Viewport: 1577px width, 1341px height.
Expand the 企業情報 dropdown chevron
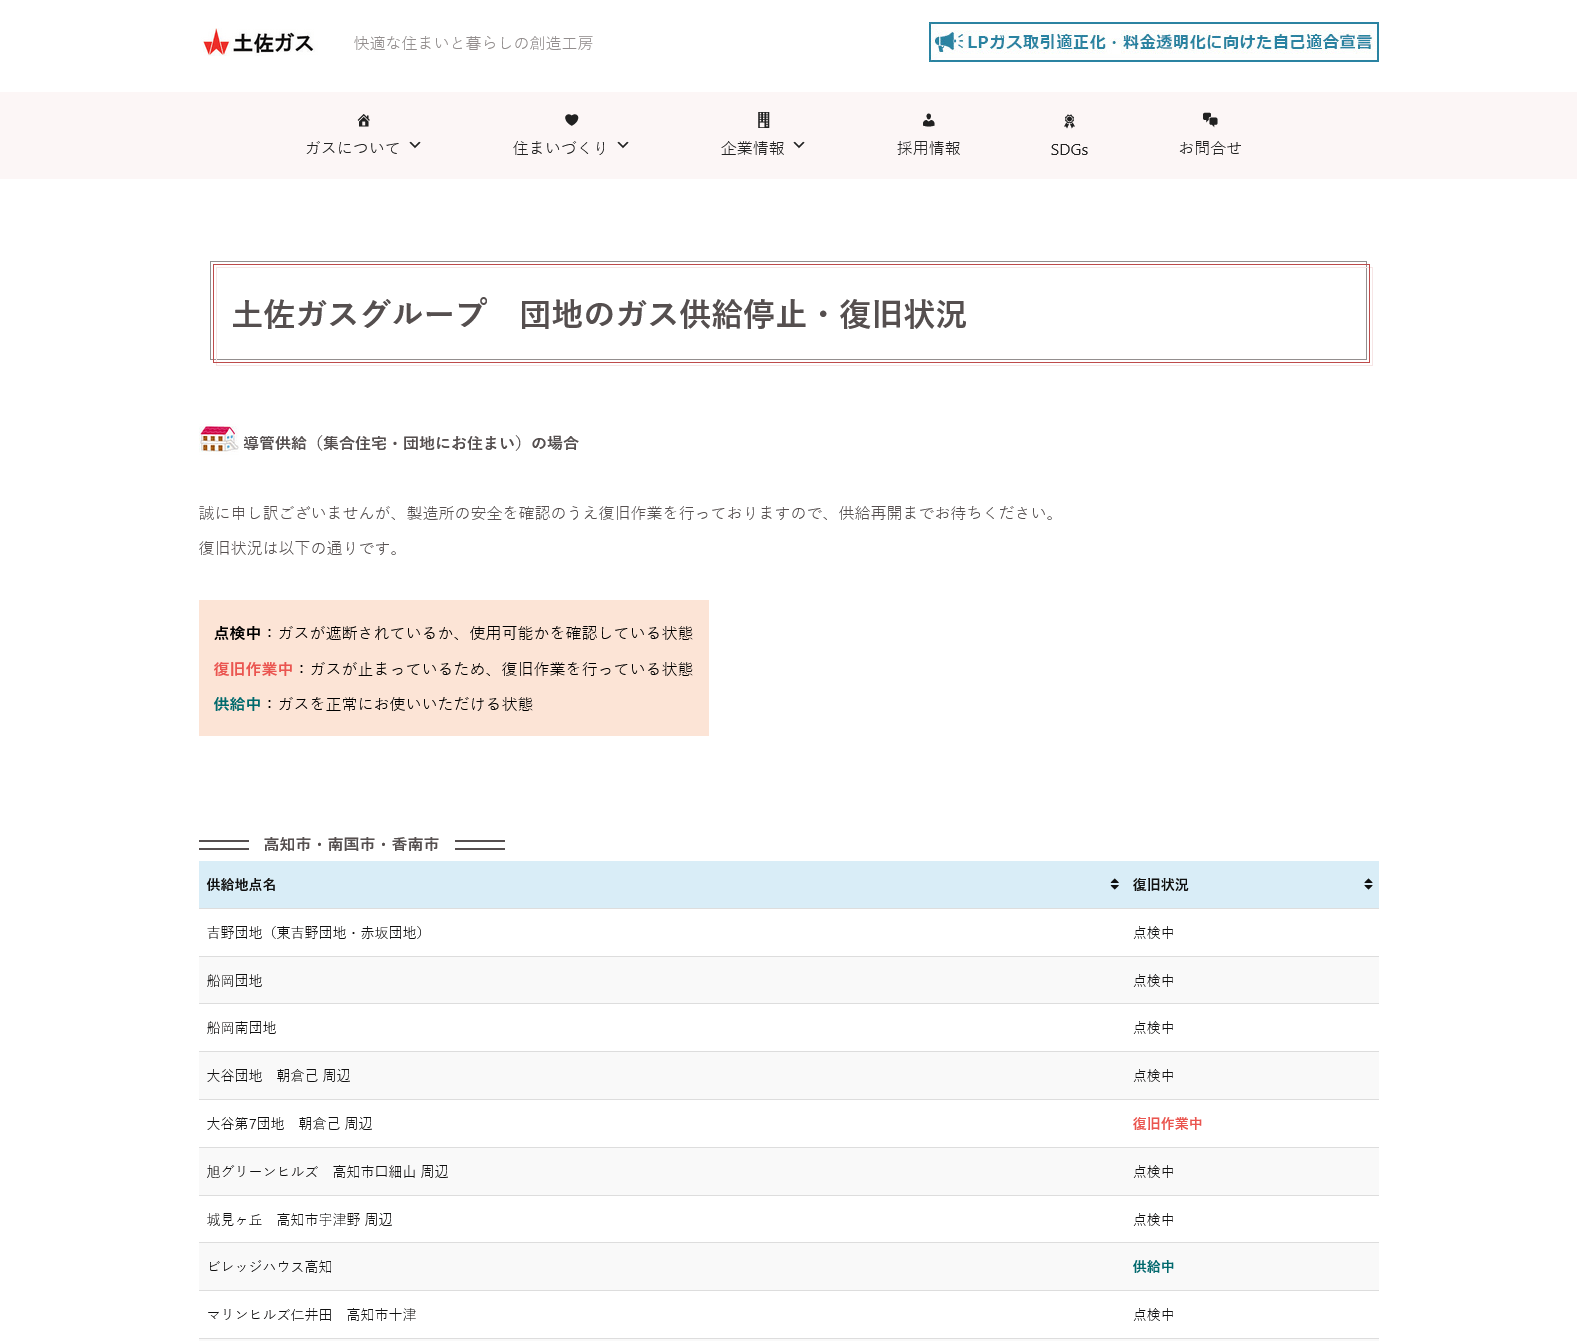click(x=799, y=146)
